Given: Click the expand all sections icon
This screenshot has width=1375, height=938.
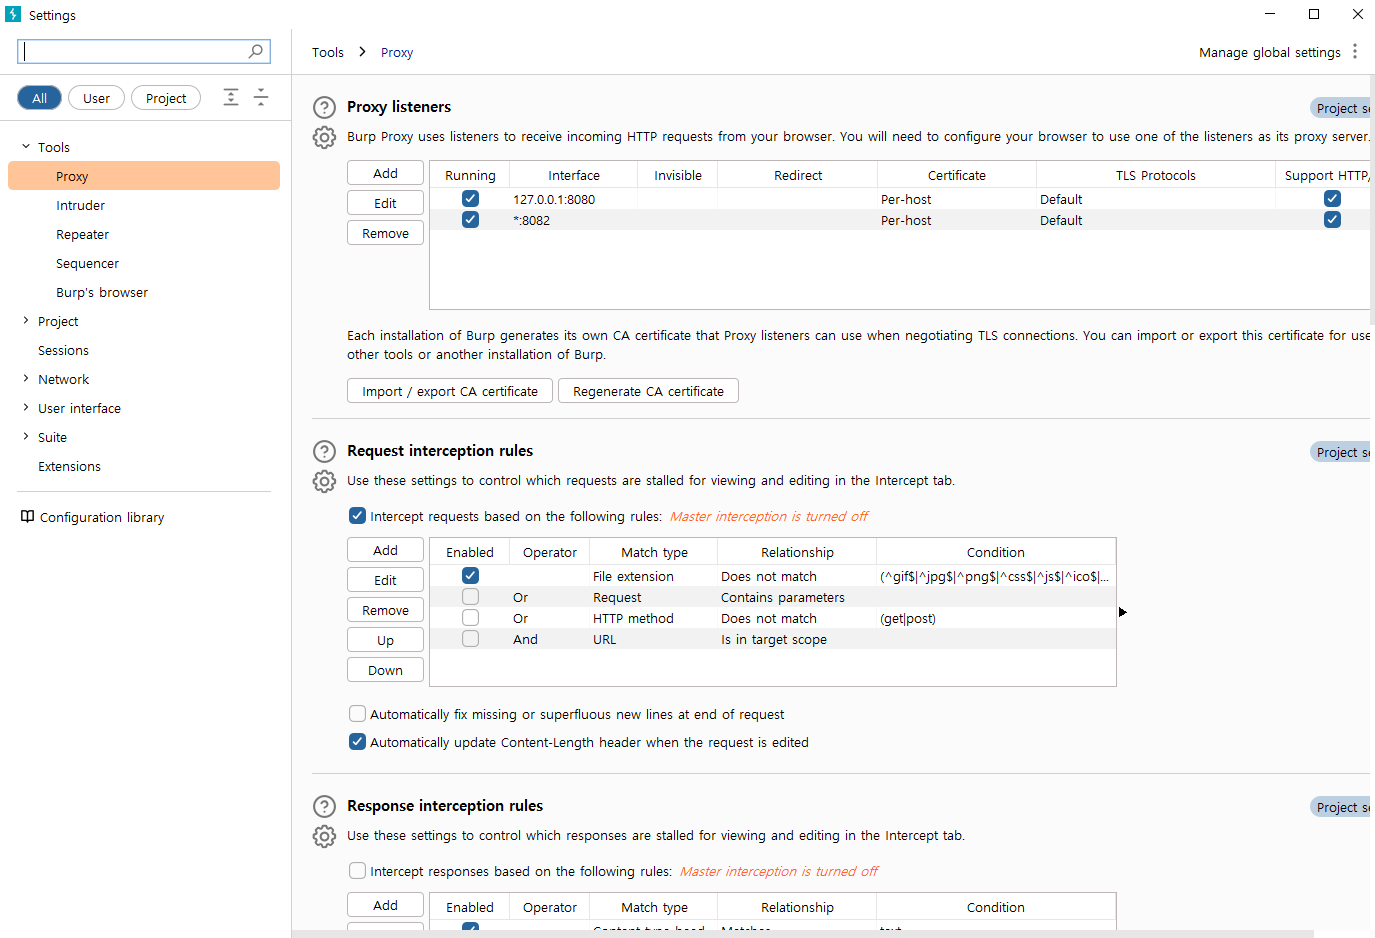Looking at the screenshot, I should (x=231, y=97).
